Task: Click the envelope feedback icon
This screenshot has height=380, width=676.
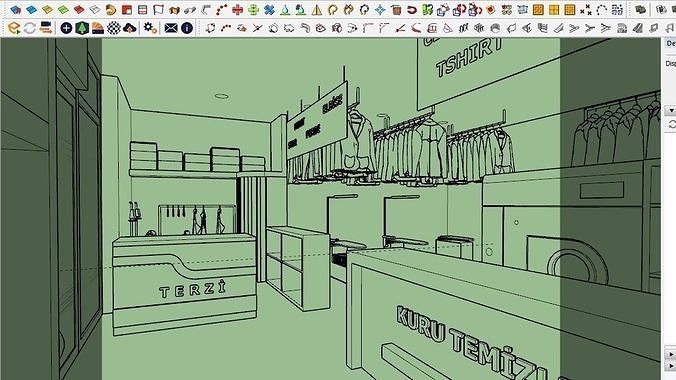Action: (x=171, y=28)
